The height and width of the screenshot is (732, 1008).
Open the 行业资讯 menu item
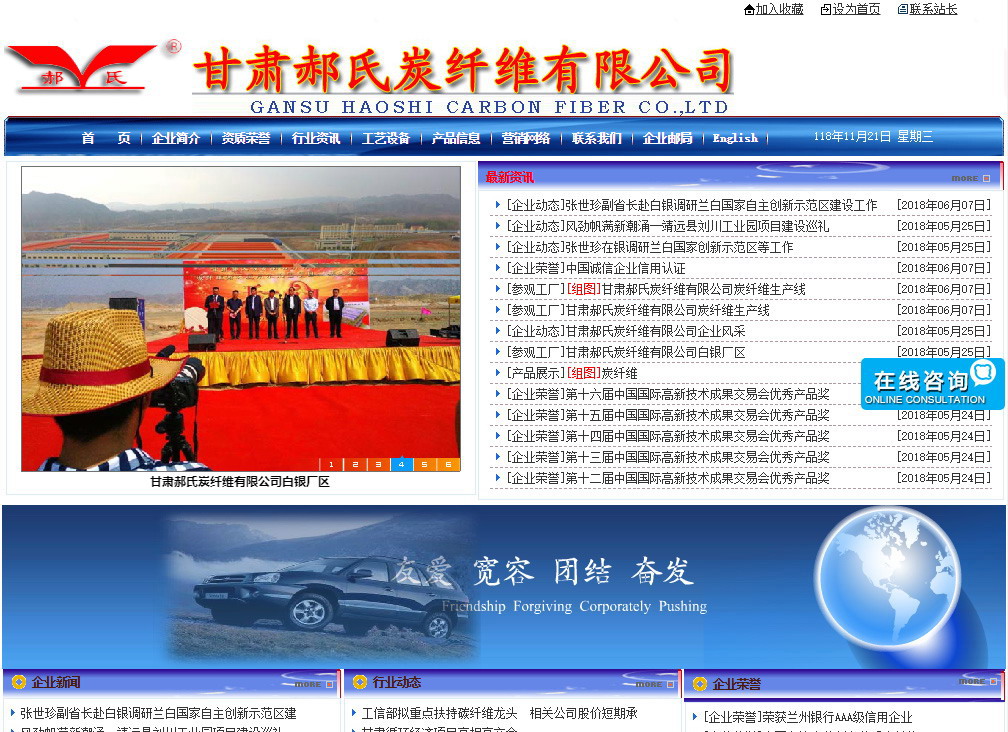point(316,138)
